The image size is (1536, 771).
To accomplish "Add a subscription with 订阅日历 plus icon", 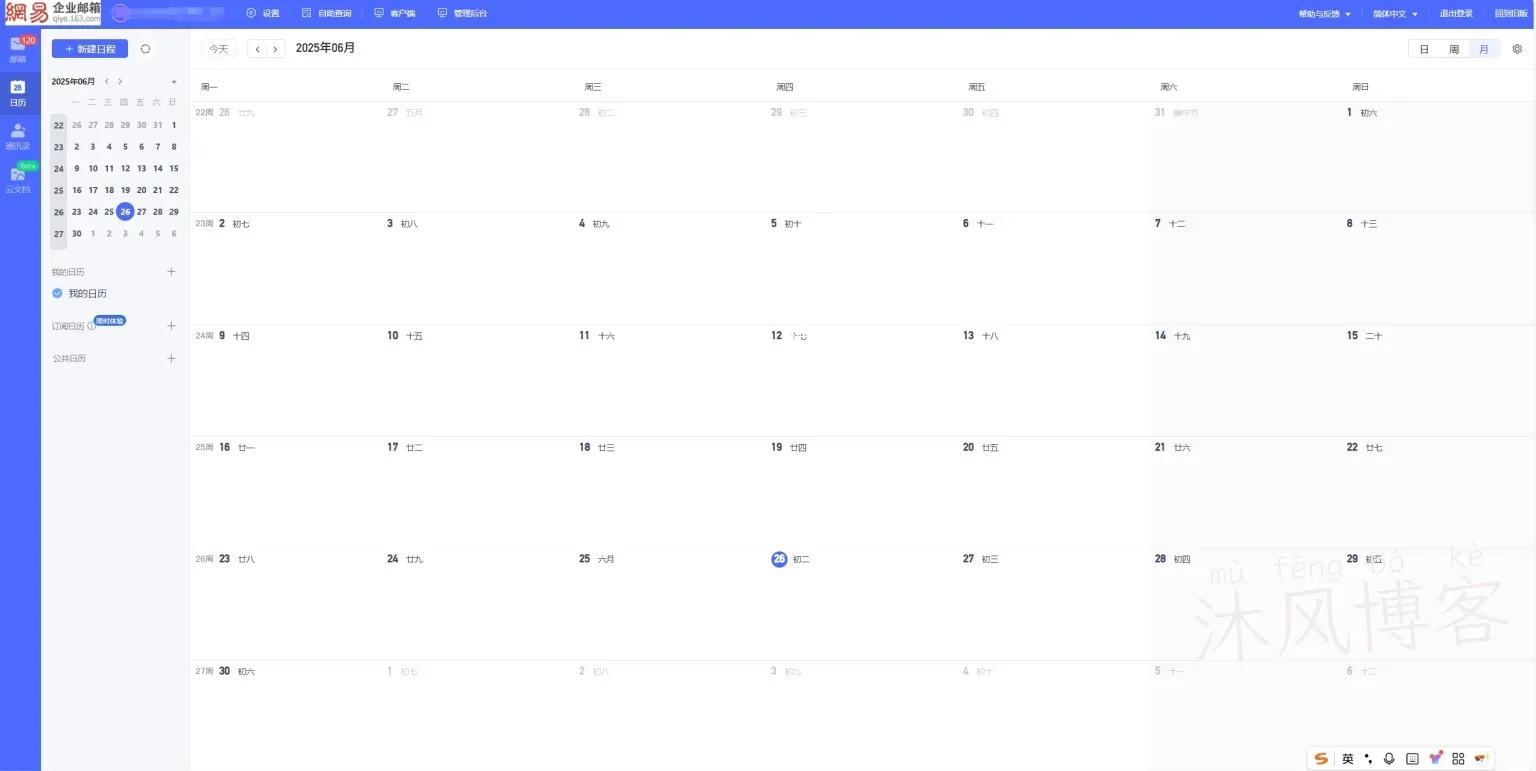I will [171, 326].
